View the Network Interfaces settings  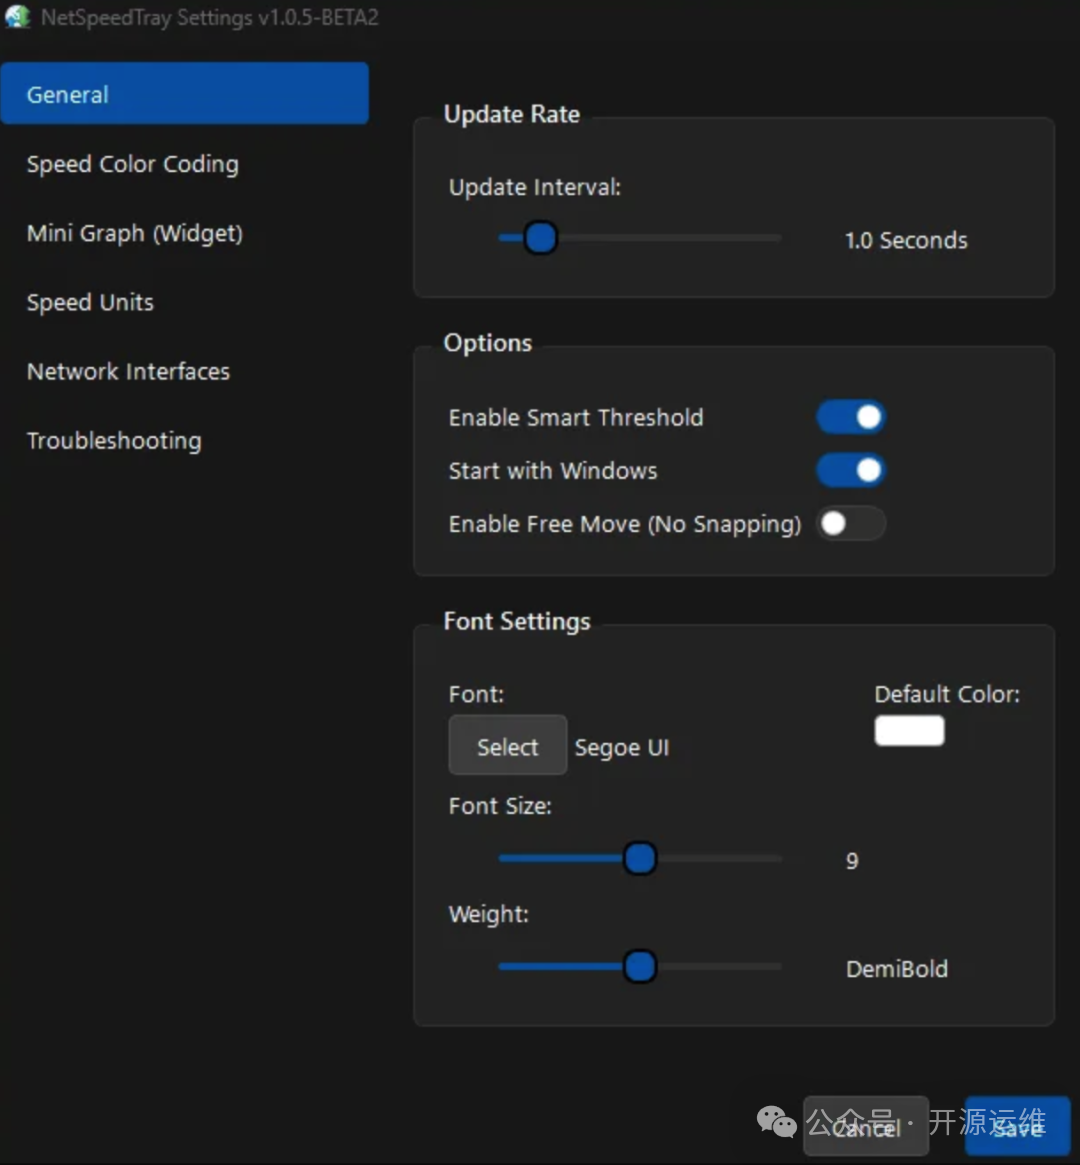point(128,371)
